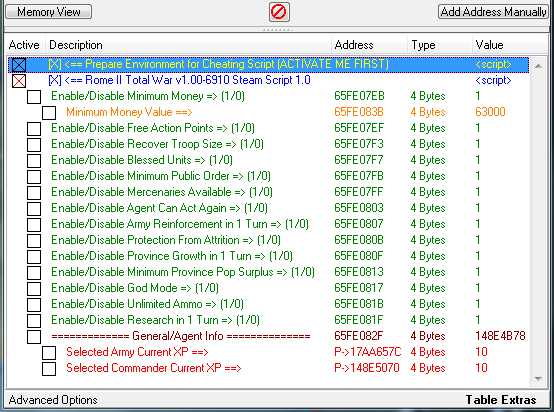The image size is (554, 412).
Task: Select 'Selected Commander Current XP ==>' description
Action: tap(154, 368)
